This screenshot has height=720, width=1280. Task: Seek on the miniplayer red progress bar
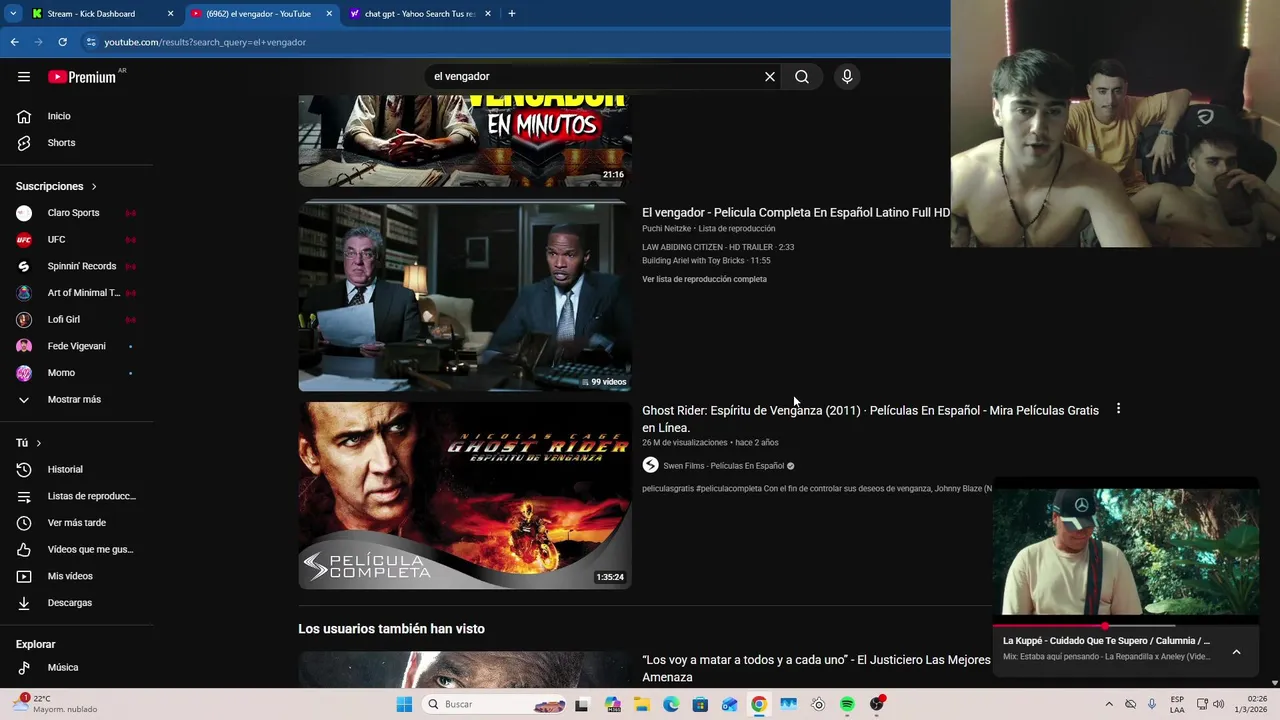tap(1126, 626)
